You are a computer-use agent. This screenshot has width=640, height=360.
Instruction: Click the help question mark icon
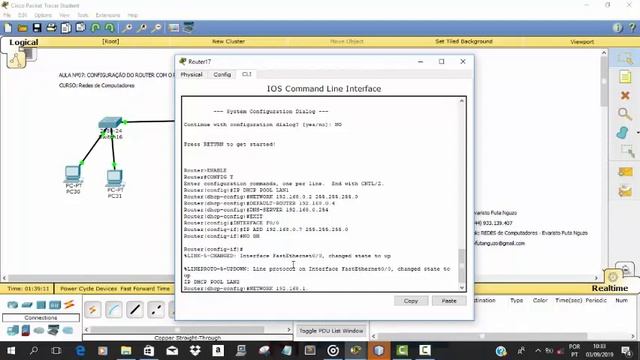(632, 28)
